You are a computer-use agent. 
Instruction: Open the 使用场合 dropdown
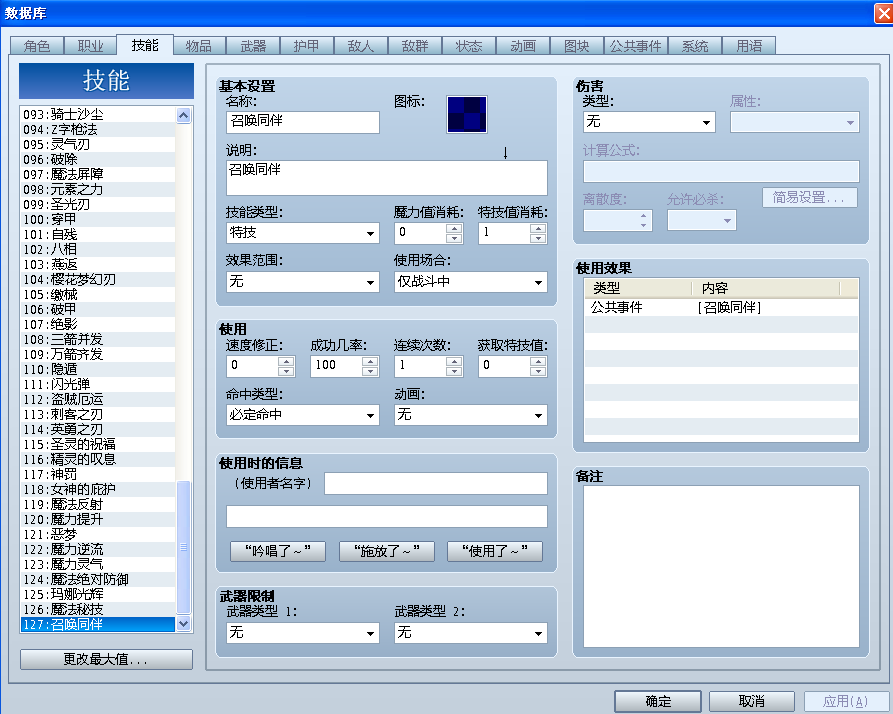471,281
